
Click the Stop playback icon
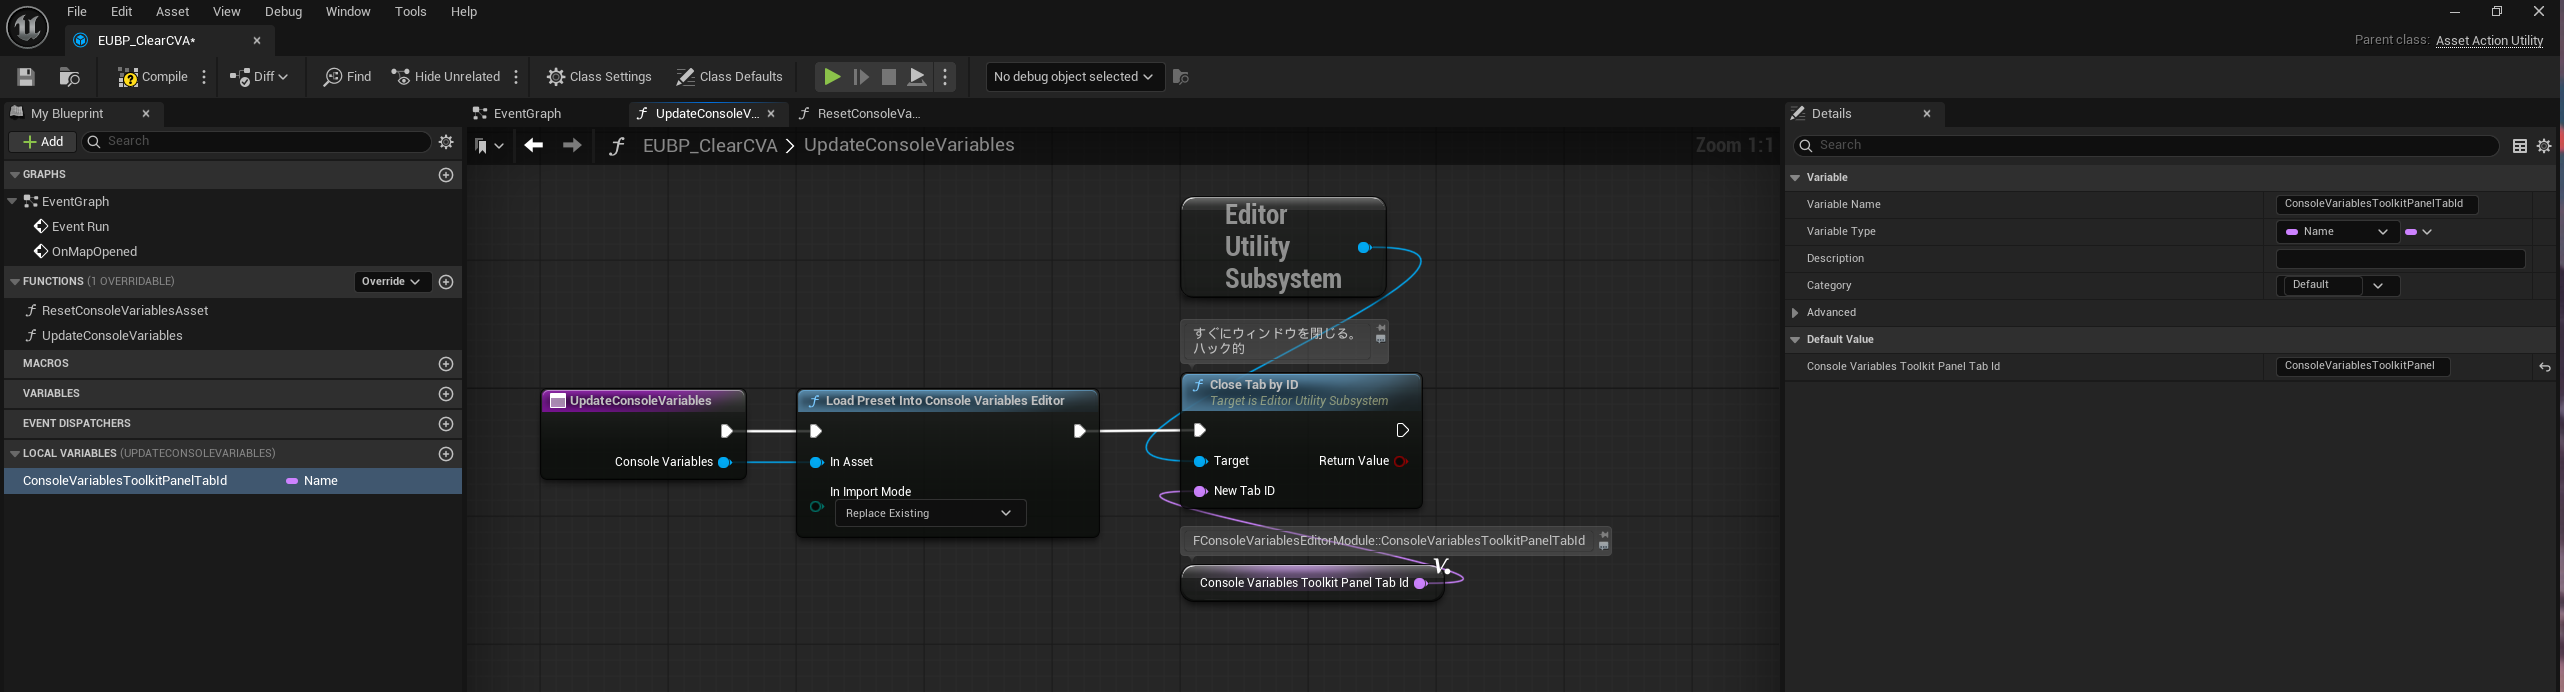888,77
